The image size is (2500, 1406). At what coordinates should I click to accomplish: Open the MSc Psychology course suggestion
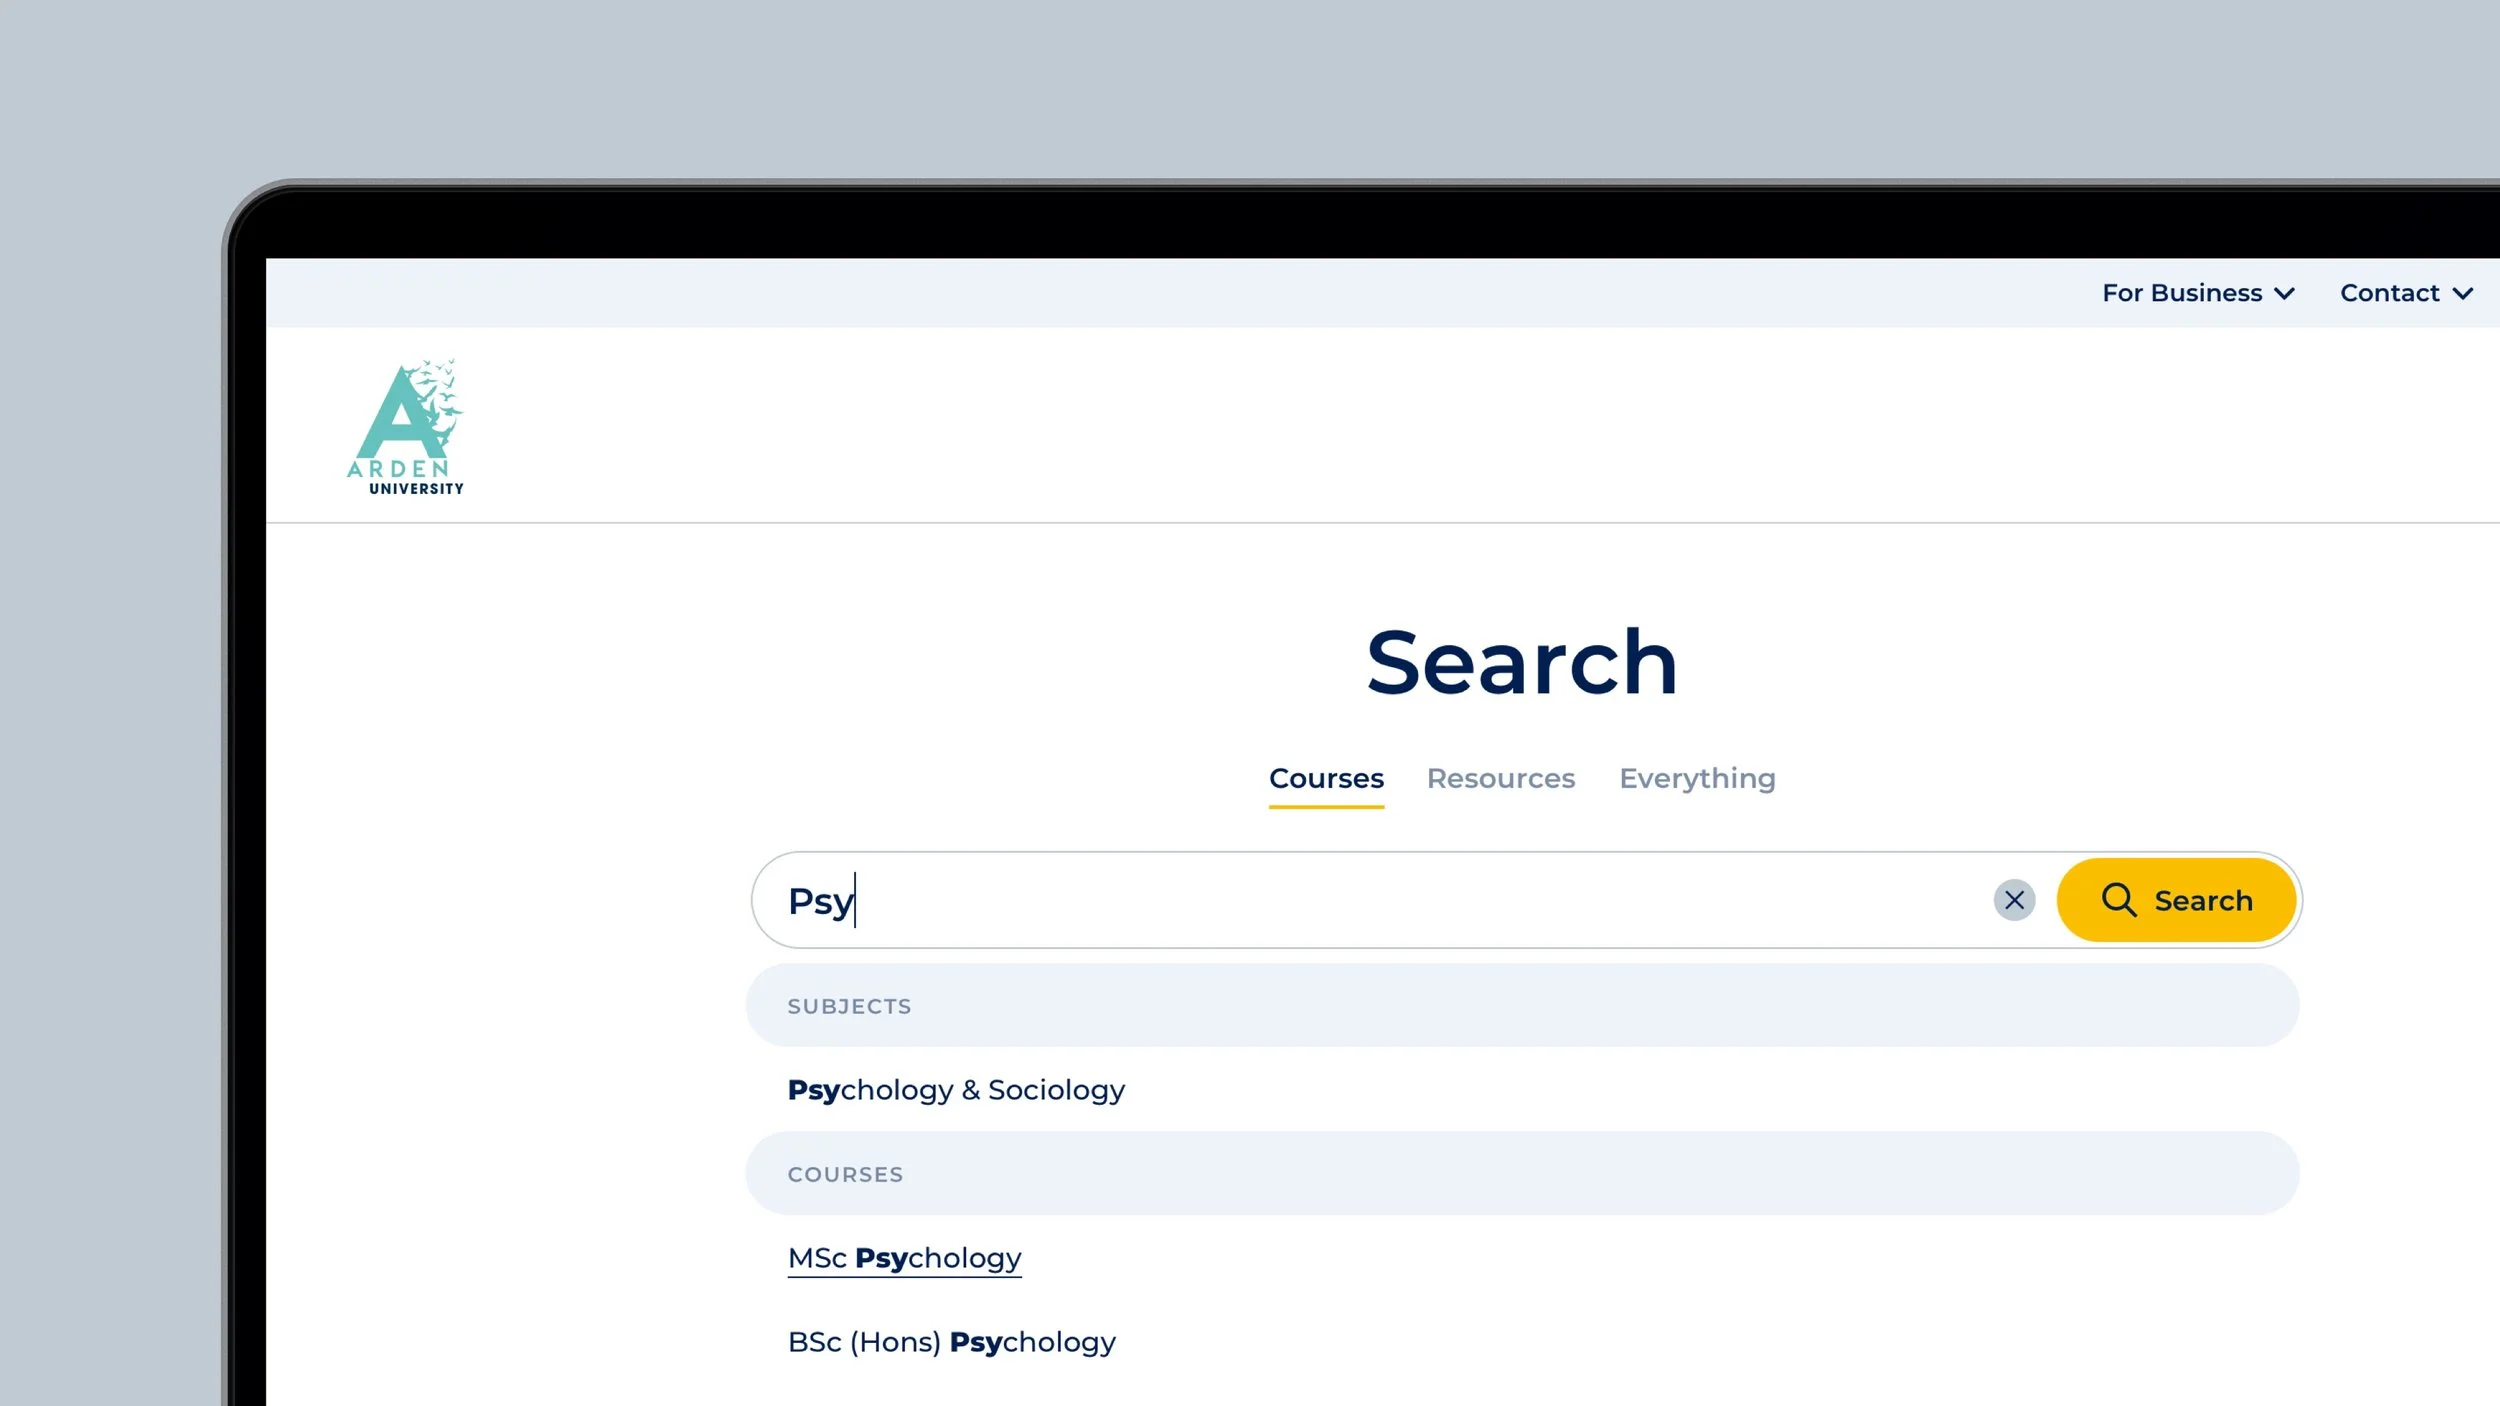click(x=904, y=1258)
